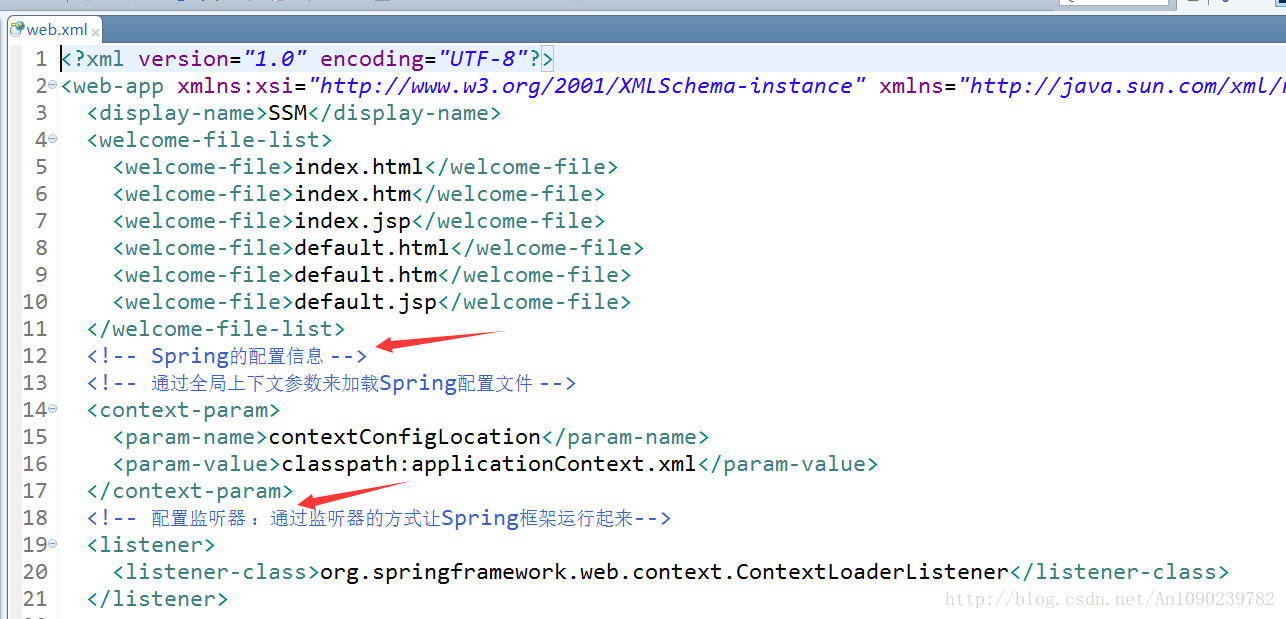Image resolution: width=1286 pixels, height=619 pixels.
Task: Switch to the web.xml editor tab
Action: (x=56, y=30)
